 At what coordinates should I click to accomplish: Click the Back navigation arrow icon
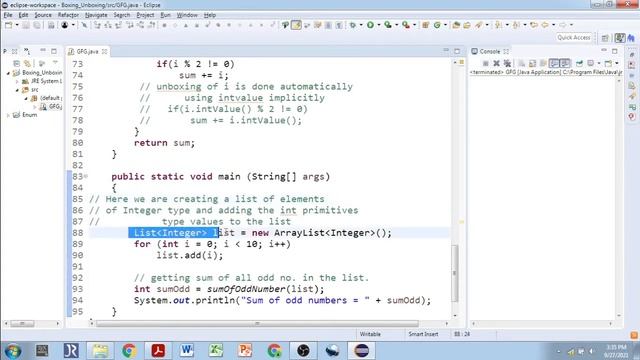(x=545, y=25)
